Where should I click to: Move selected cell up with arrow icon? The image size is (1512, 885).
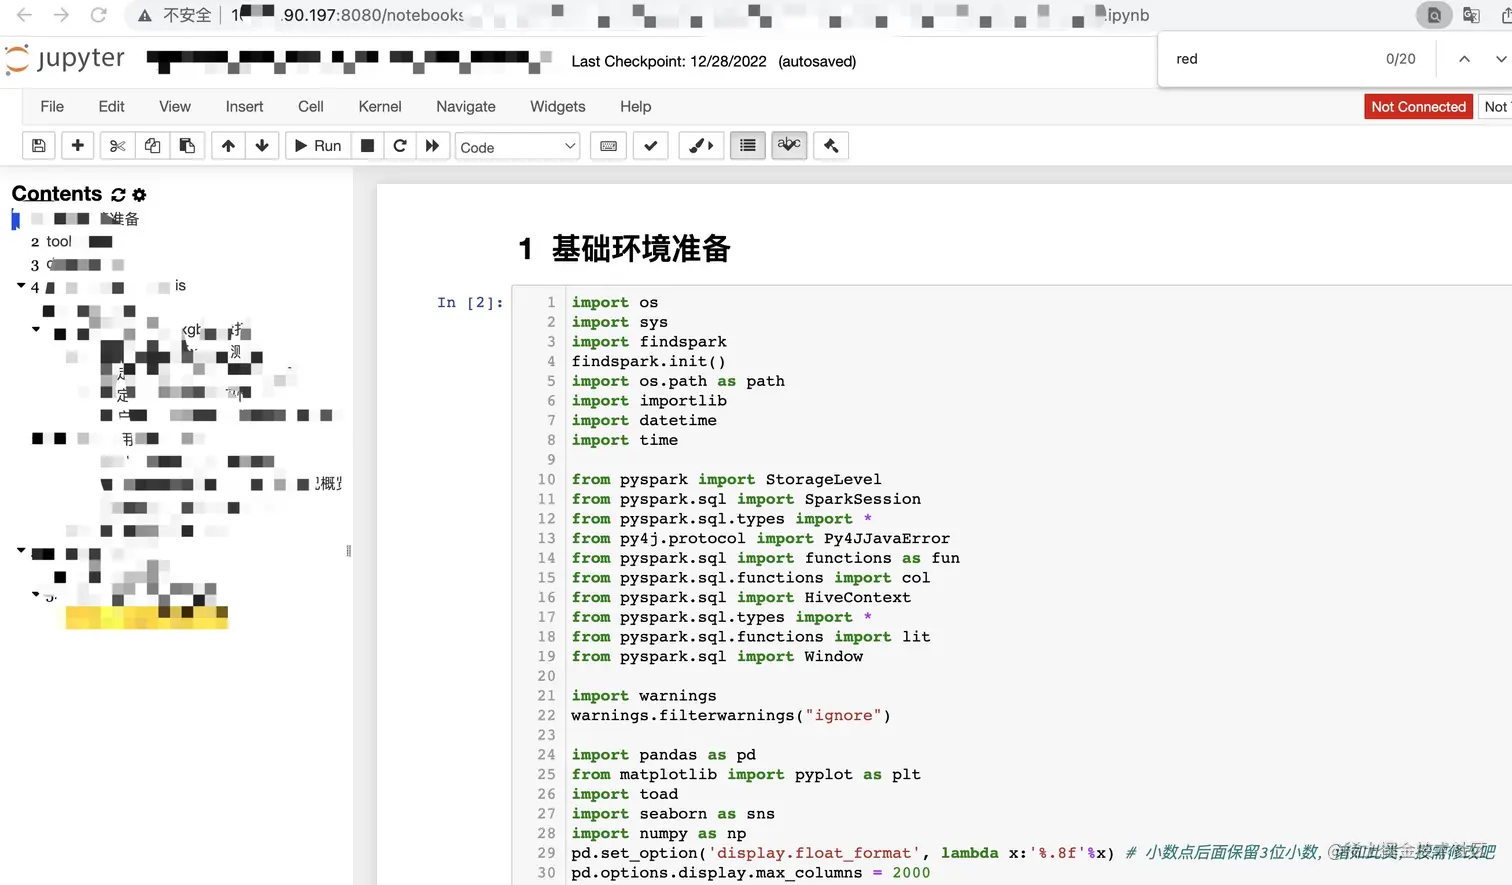point(228,146)
